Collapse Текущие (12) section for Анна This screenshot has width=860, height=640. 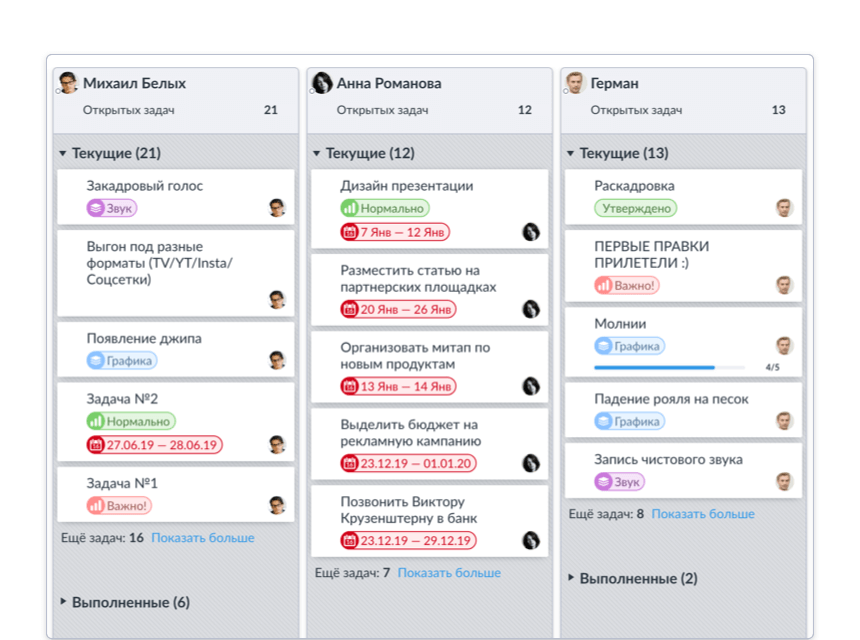(x=317, y=154)
